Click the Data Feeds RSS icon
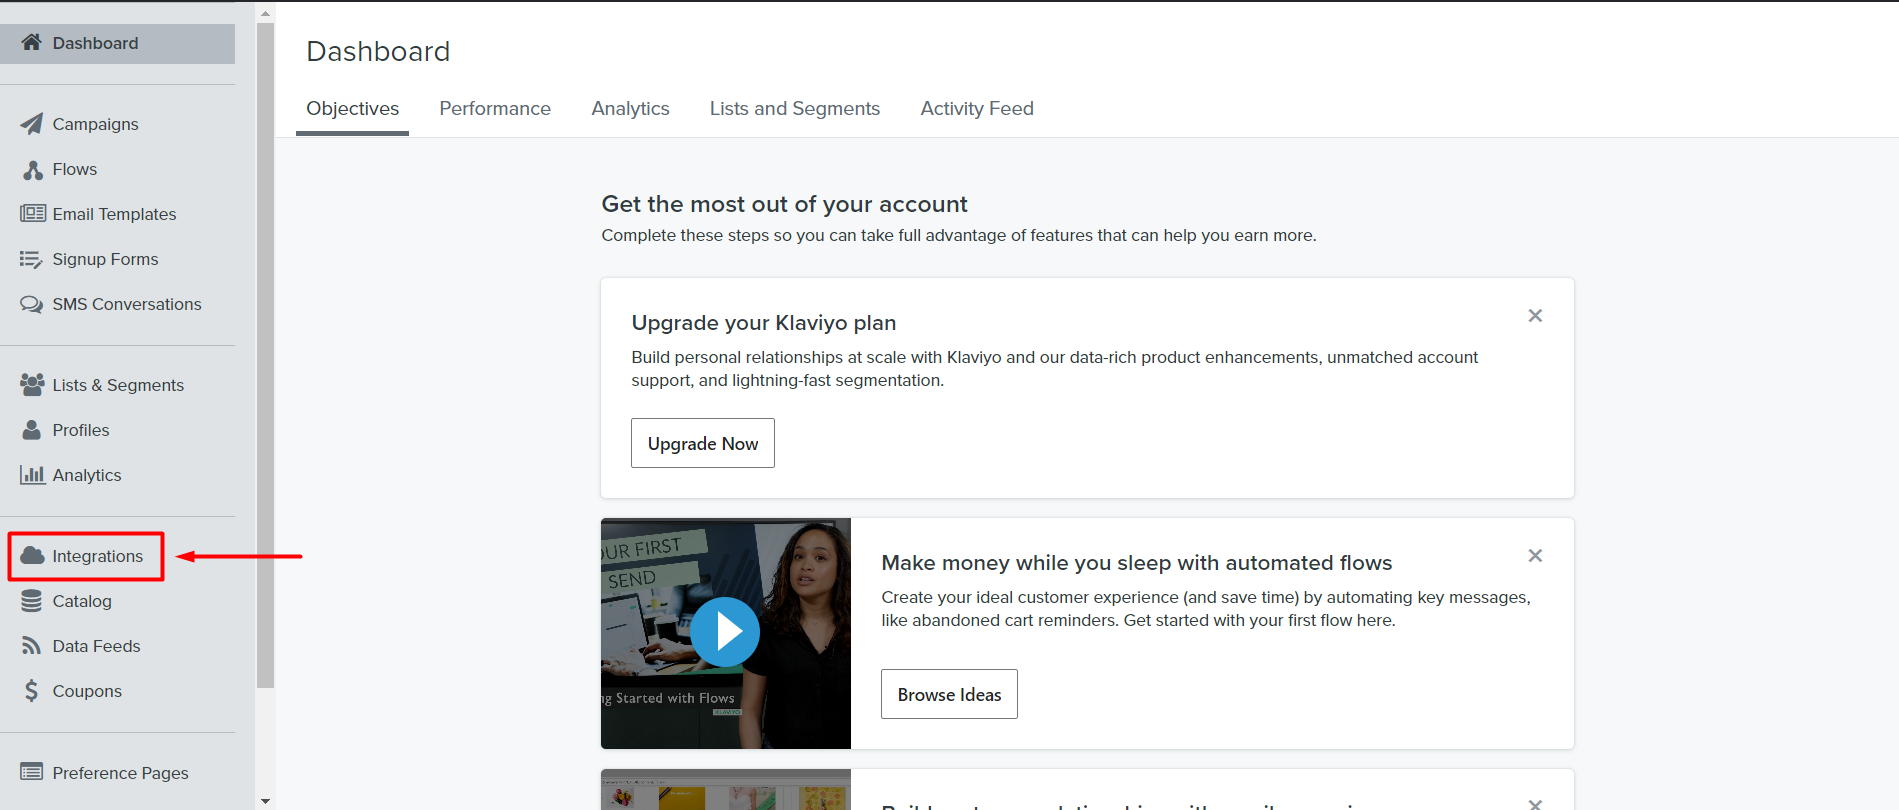The image size is (1899, 810). pyautogui.click(x=32, y=646)
